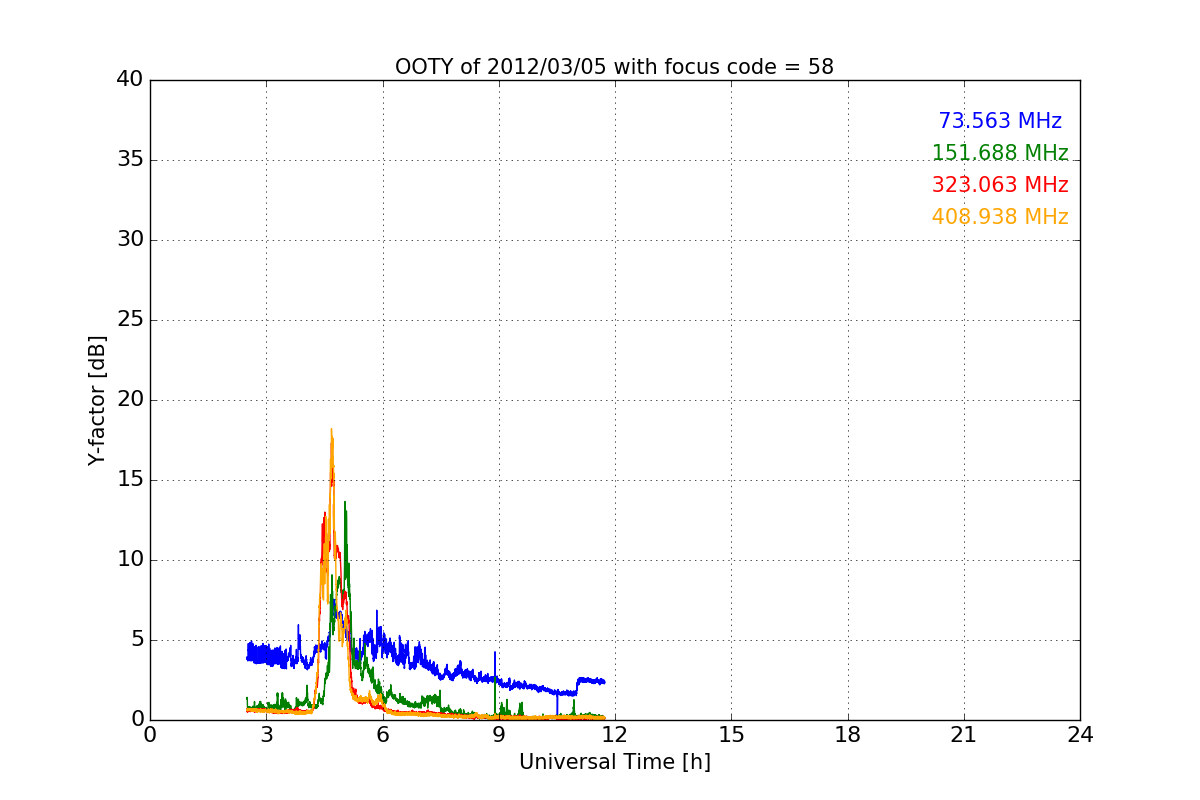Click the y-axis tick label 35
This screenshot has height=800, width=1200.
[x=130, y=160]
